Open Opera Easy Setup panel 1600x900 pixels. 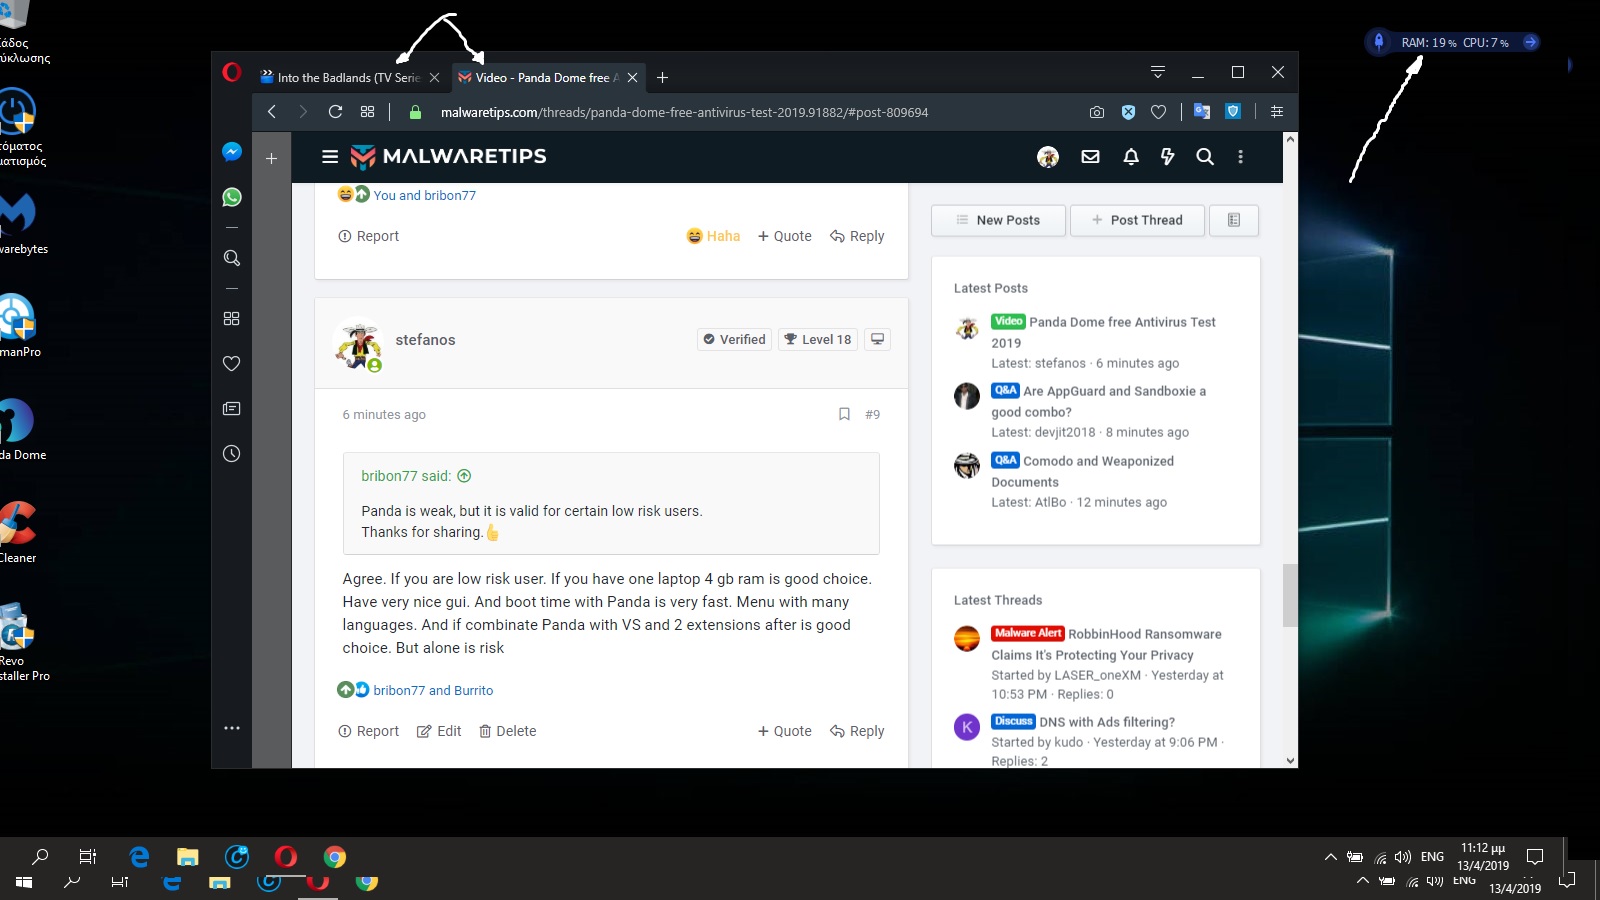click(x=1277, y=112)
